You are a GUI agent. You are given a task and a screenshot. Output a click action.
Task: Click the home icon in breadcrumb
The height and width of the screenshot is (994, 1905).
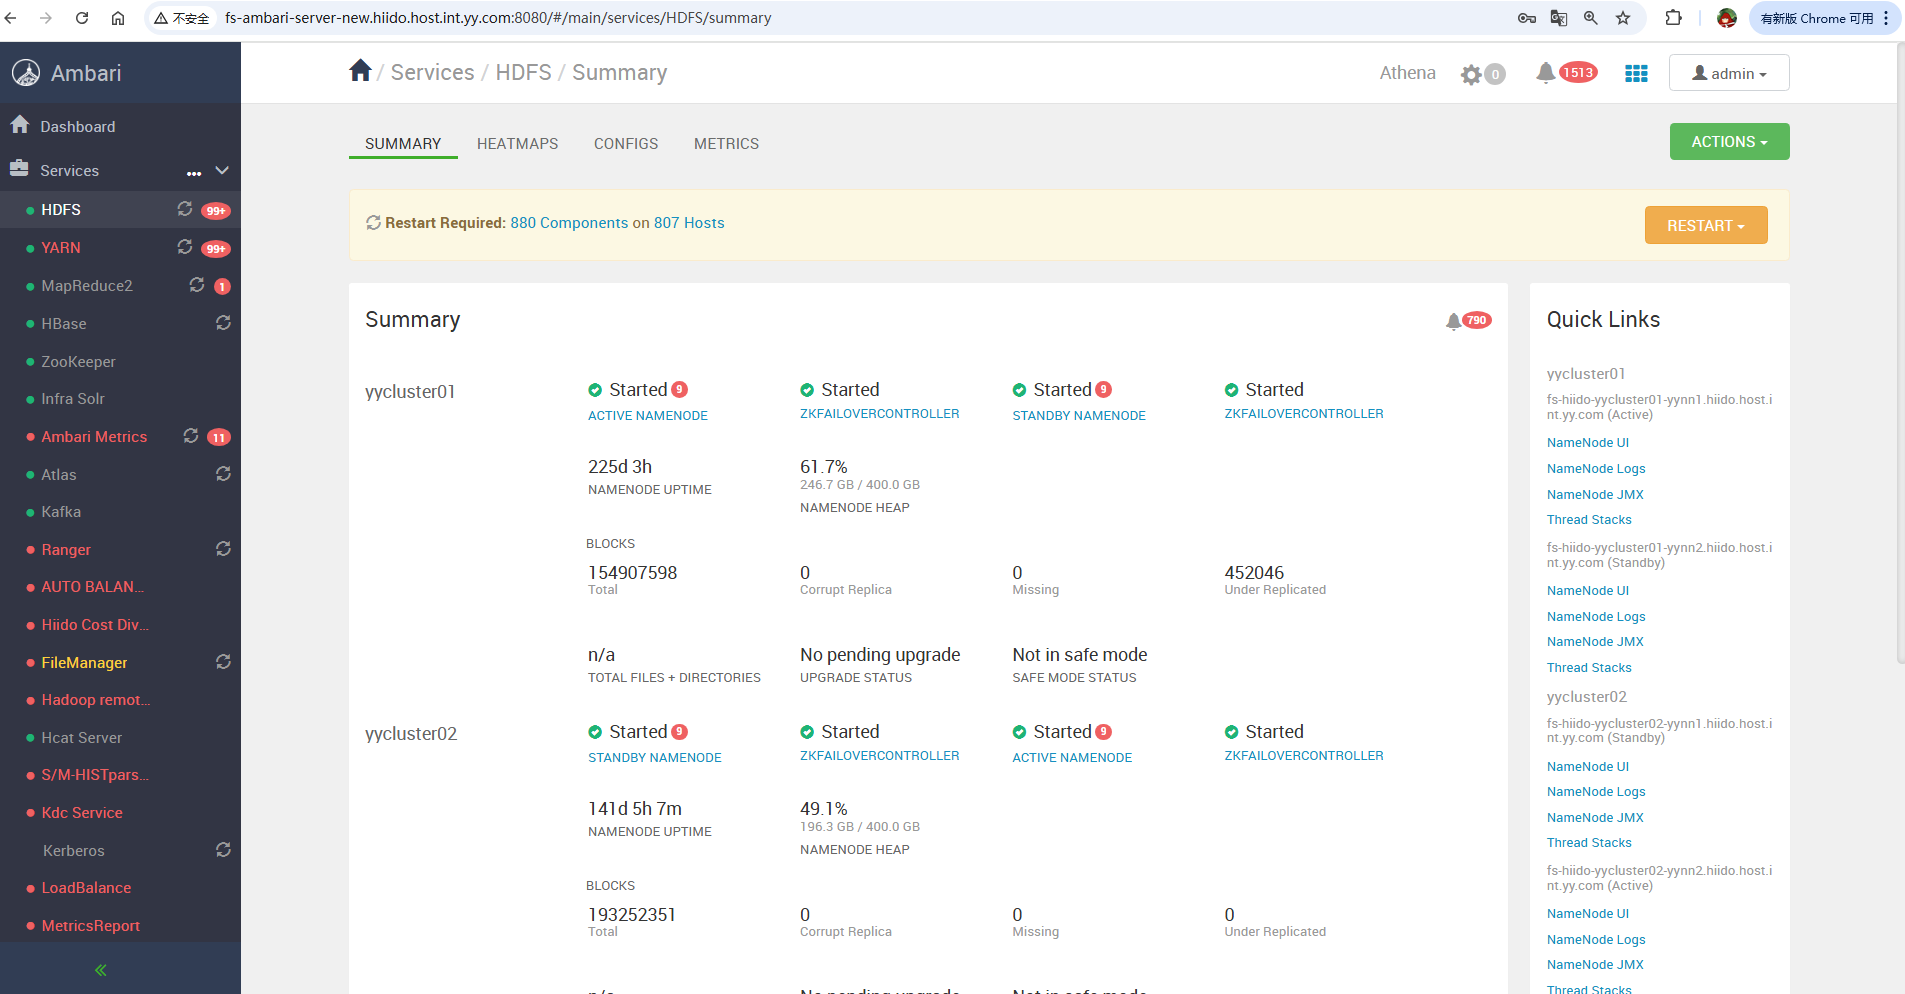pyautogui.click(x=360, y=71)
